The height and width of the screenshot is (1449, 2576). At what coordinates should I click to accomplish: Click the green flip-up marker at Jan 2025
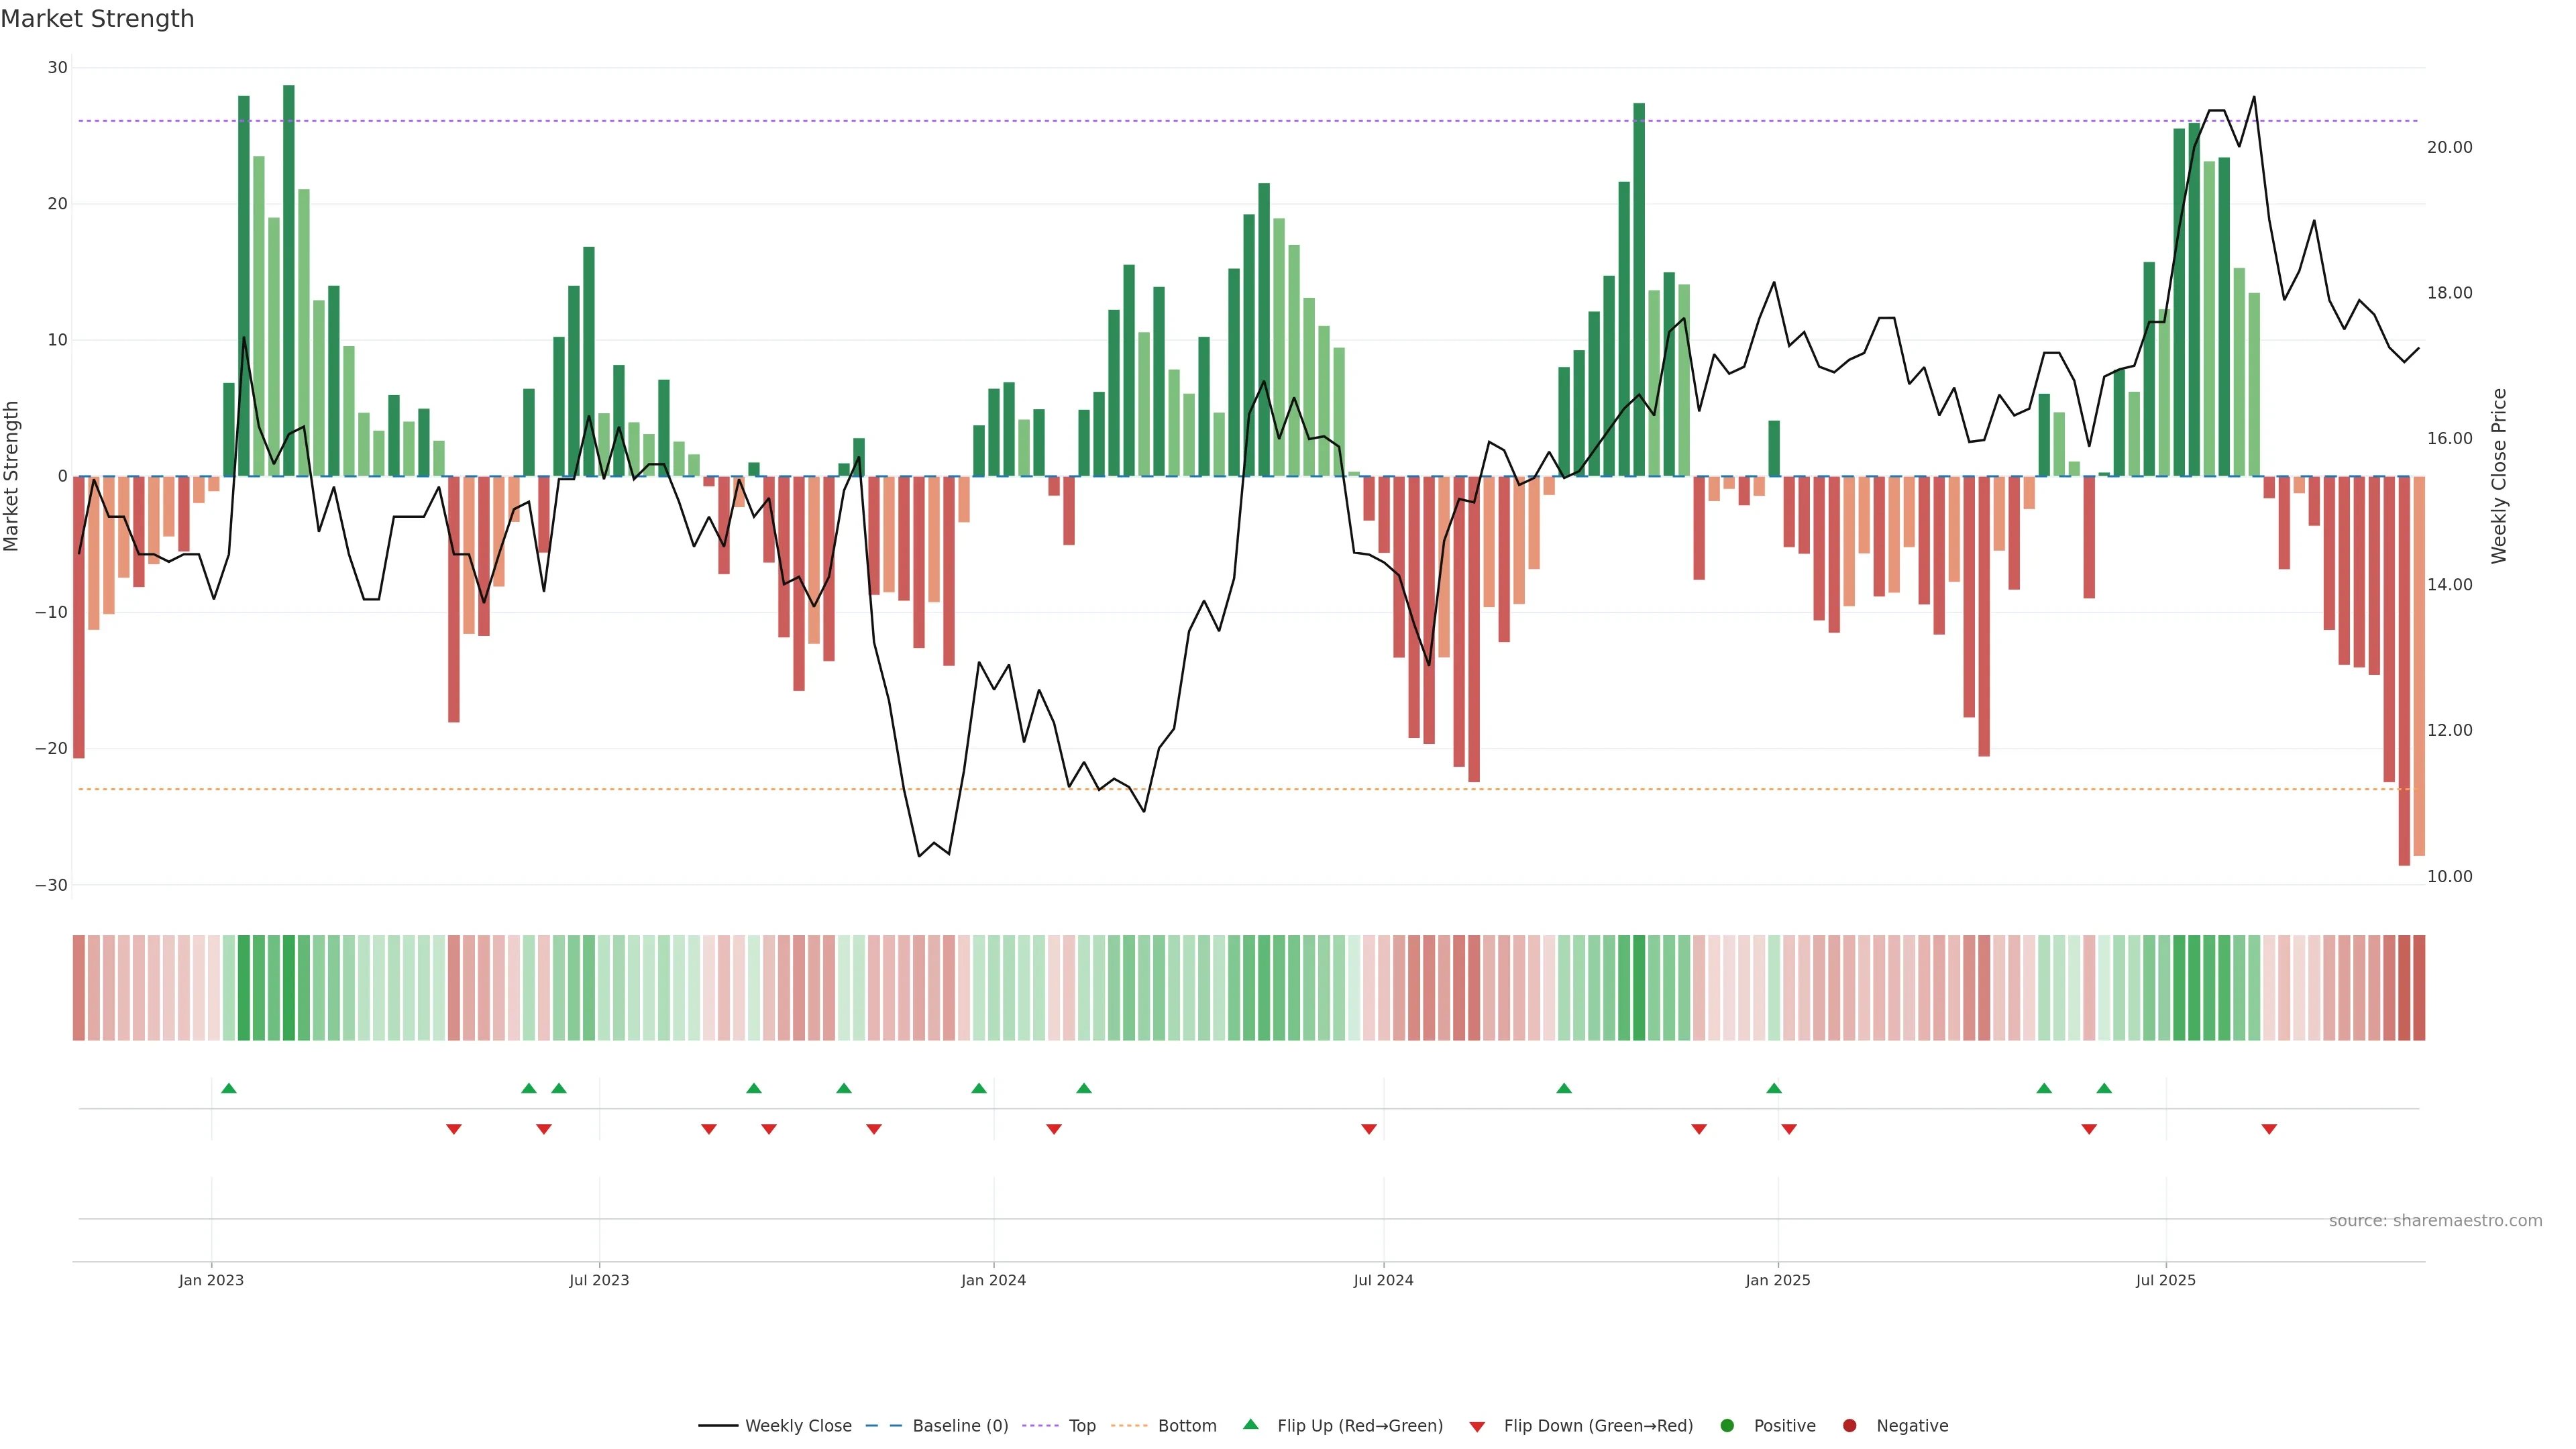pyautogui.click(x=1774, y=1088)
